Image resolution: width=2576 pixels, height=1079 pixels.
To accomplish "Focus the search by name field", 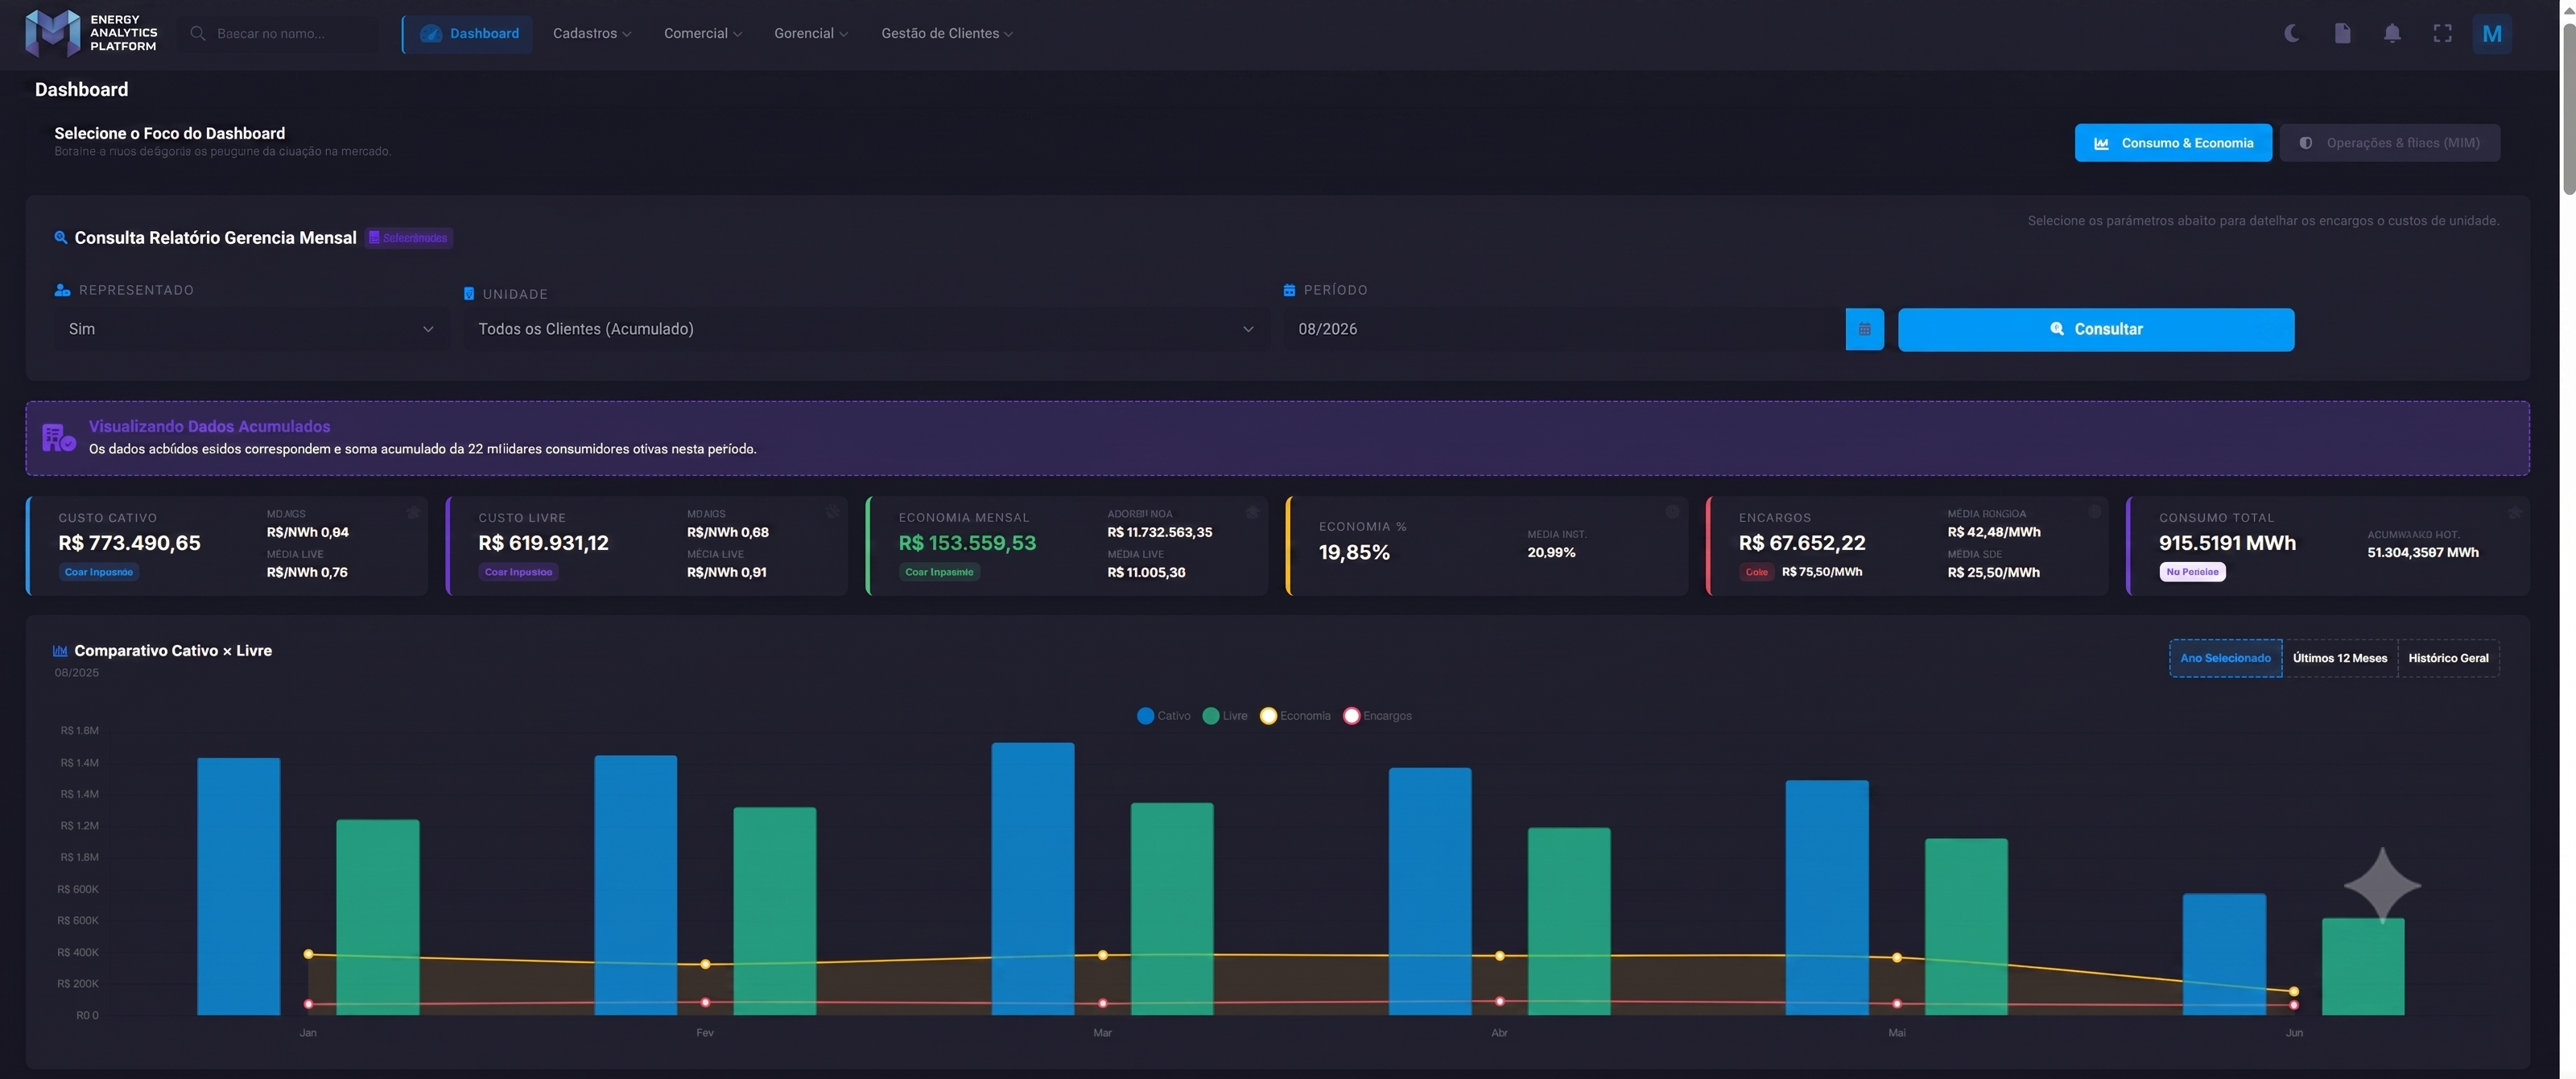I will click(x=280, y=33).
